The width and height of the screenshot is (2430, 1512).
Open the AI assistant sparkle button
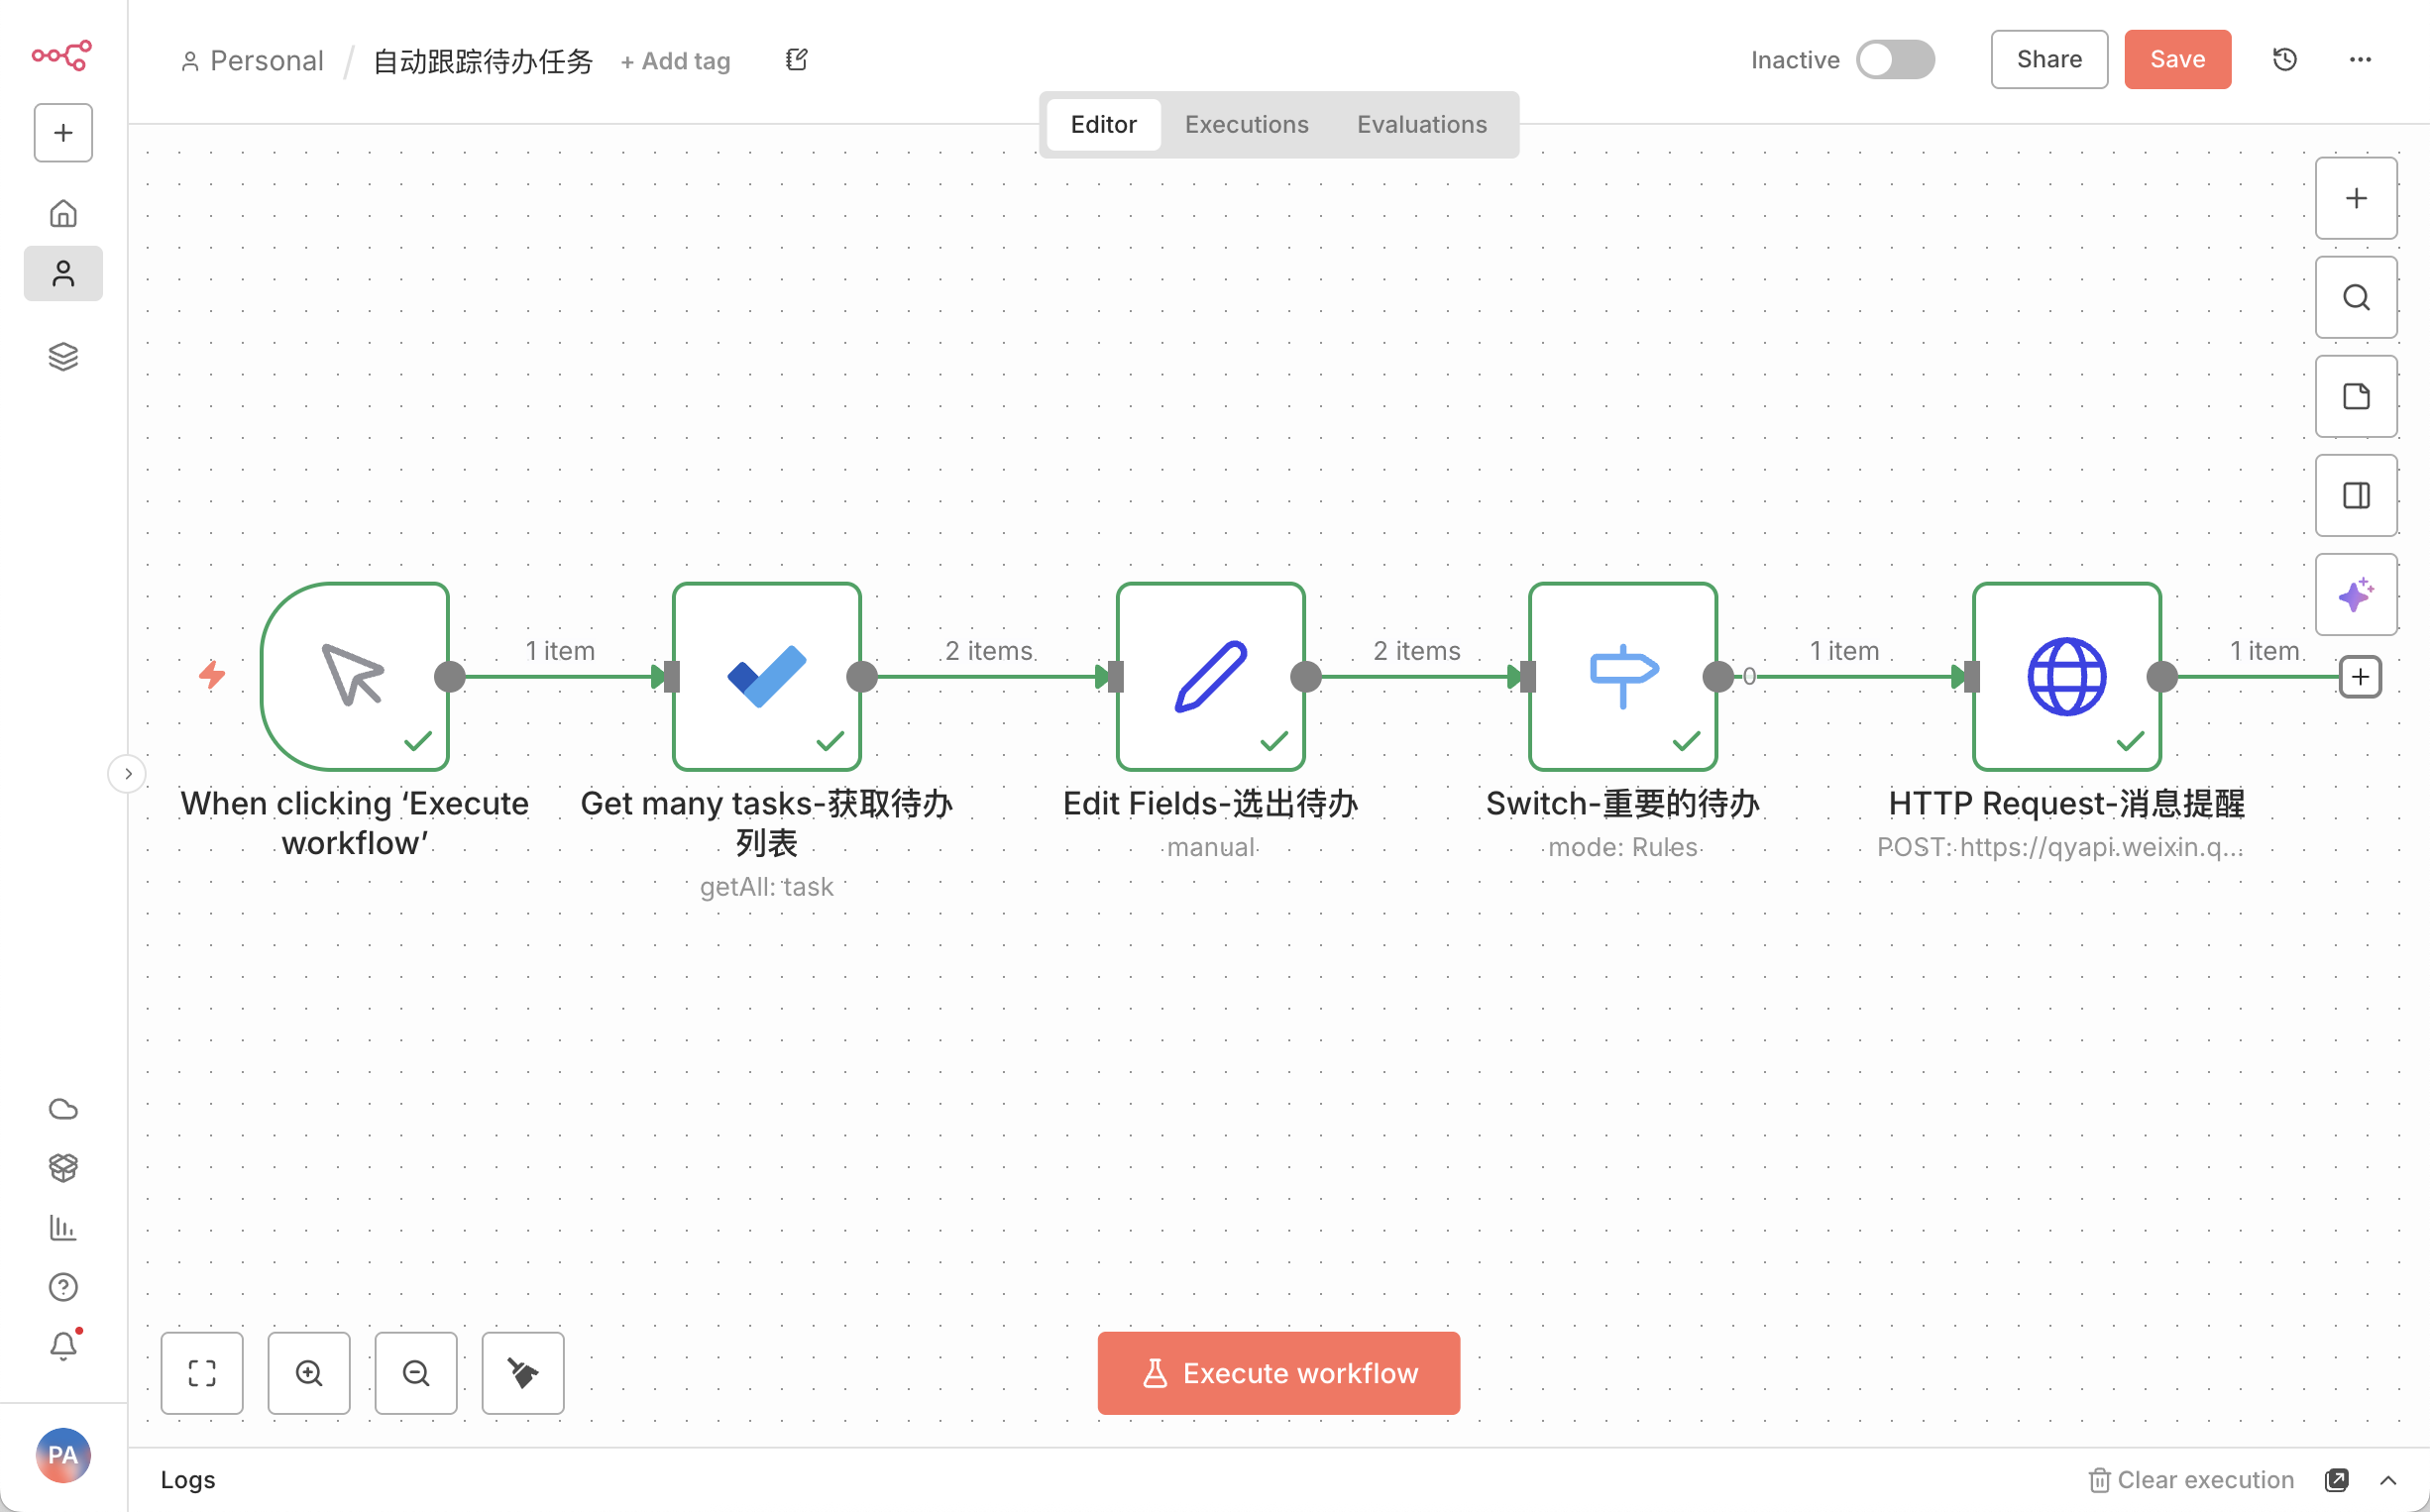pyautogui.click(x=2355, y=594)
